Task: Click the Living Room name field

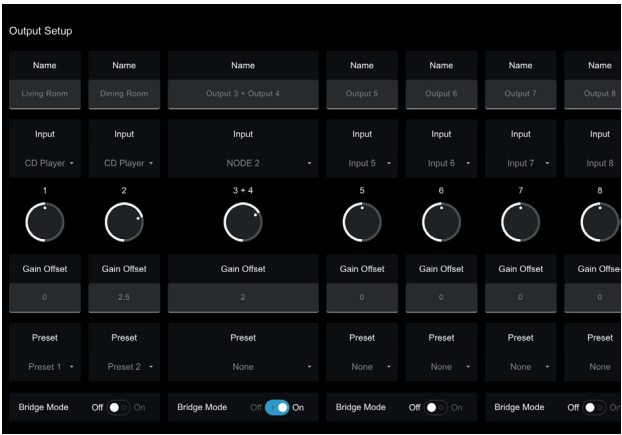Action: [45, 94]
